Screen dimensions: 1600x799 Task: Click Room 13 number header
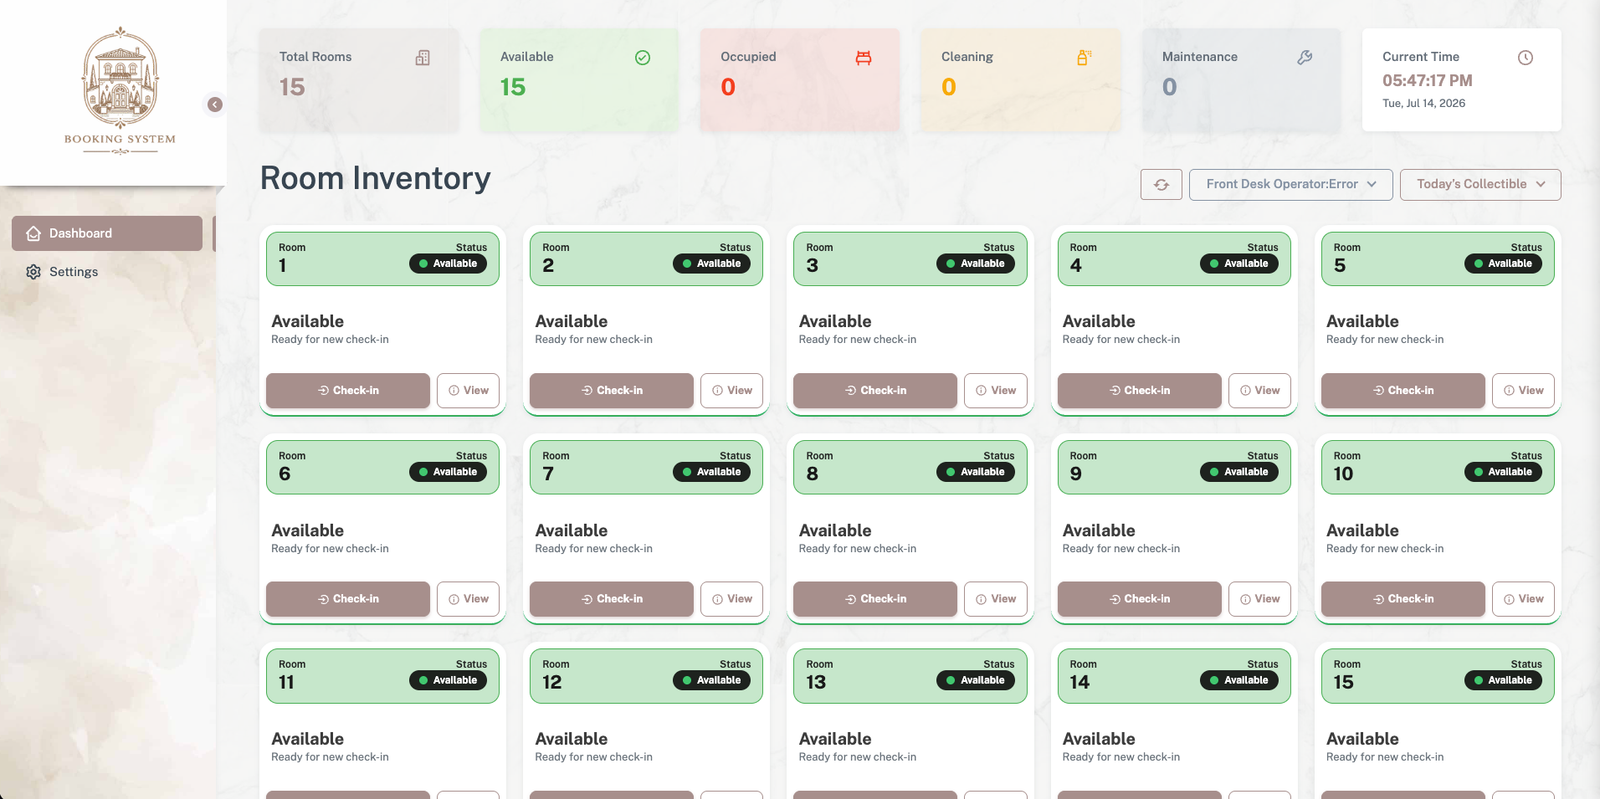tap(816, 682)
